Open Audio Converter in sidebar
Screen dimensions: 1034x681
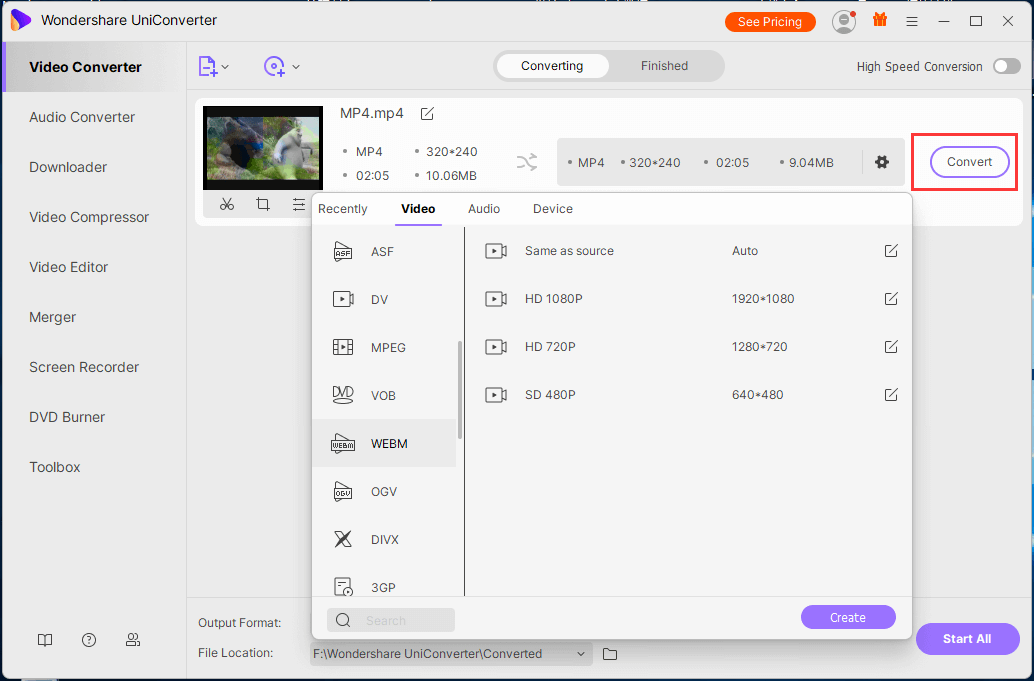pyautogui.click(x=82, y=117)
